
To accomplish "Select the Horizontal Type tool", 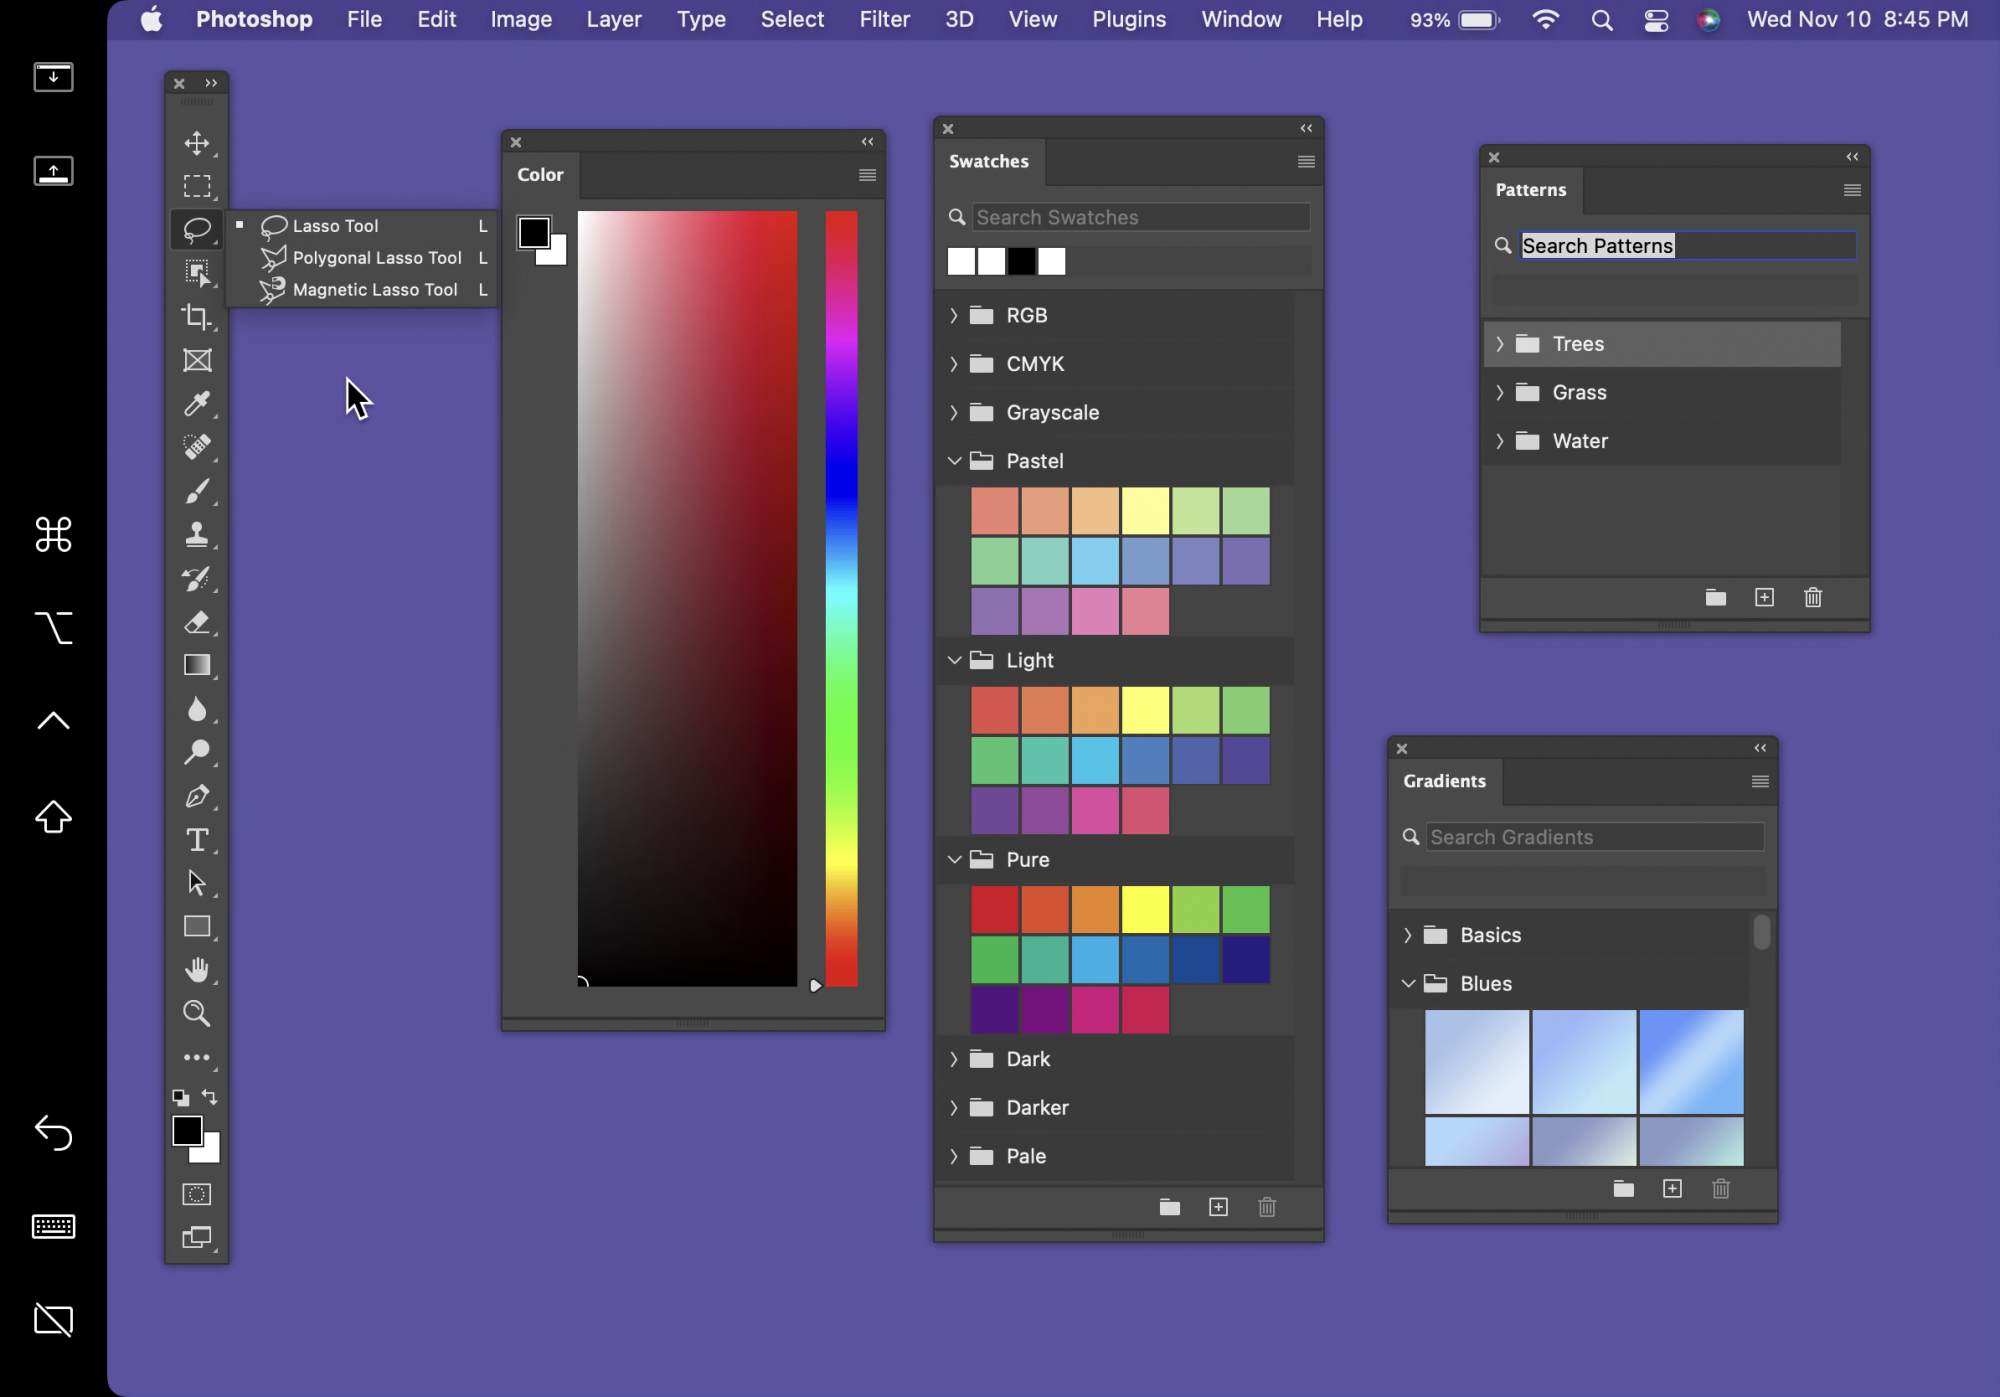I will [x=196, y=840].
